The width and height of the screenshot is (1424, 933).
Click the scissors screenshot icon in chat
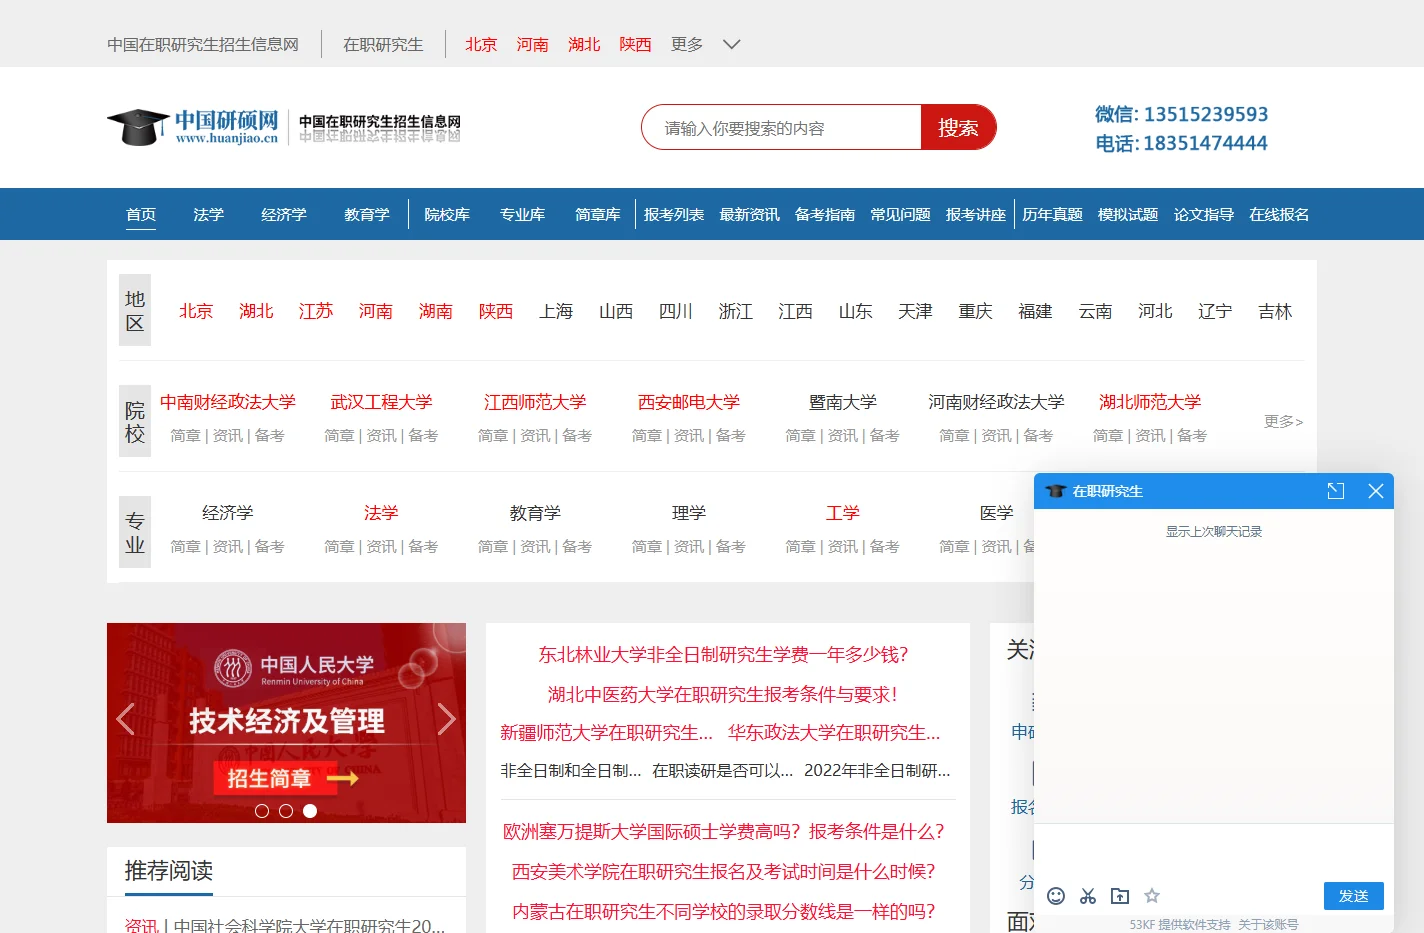(1088, 896)
